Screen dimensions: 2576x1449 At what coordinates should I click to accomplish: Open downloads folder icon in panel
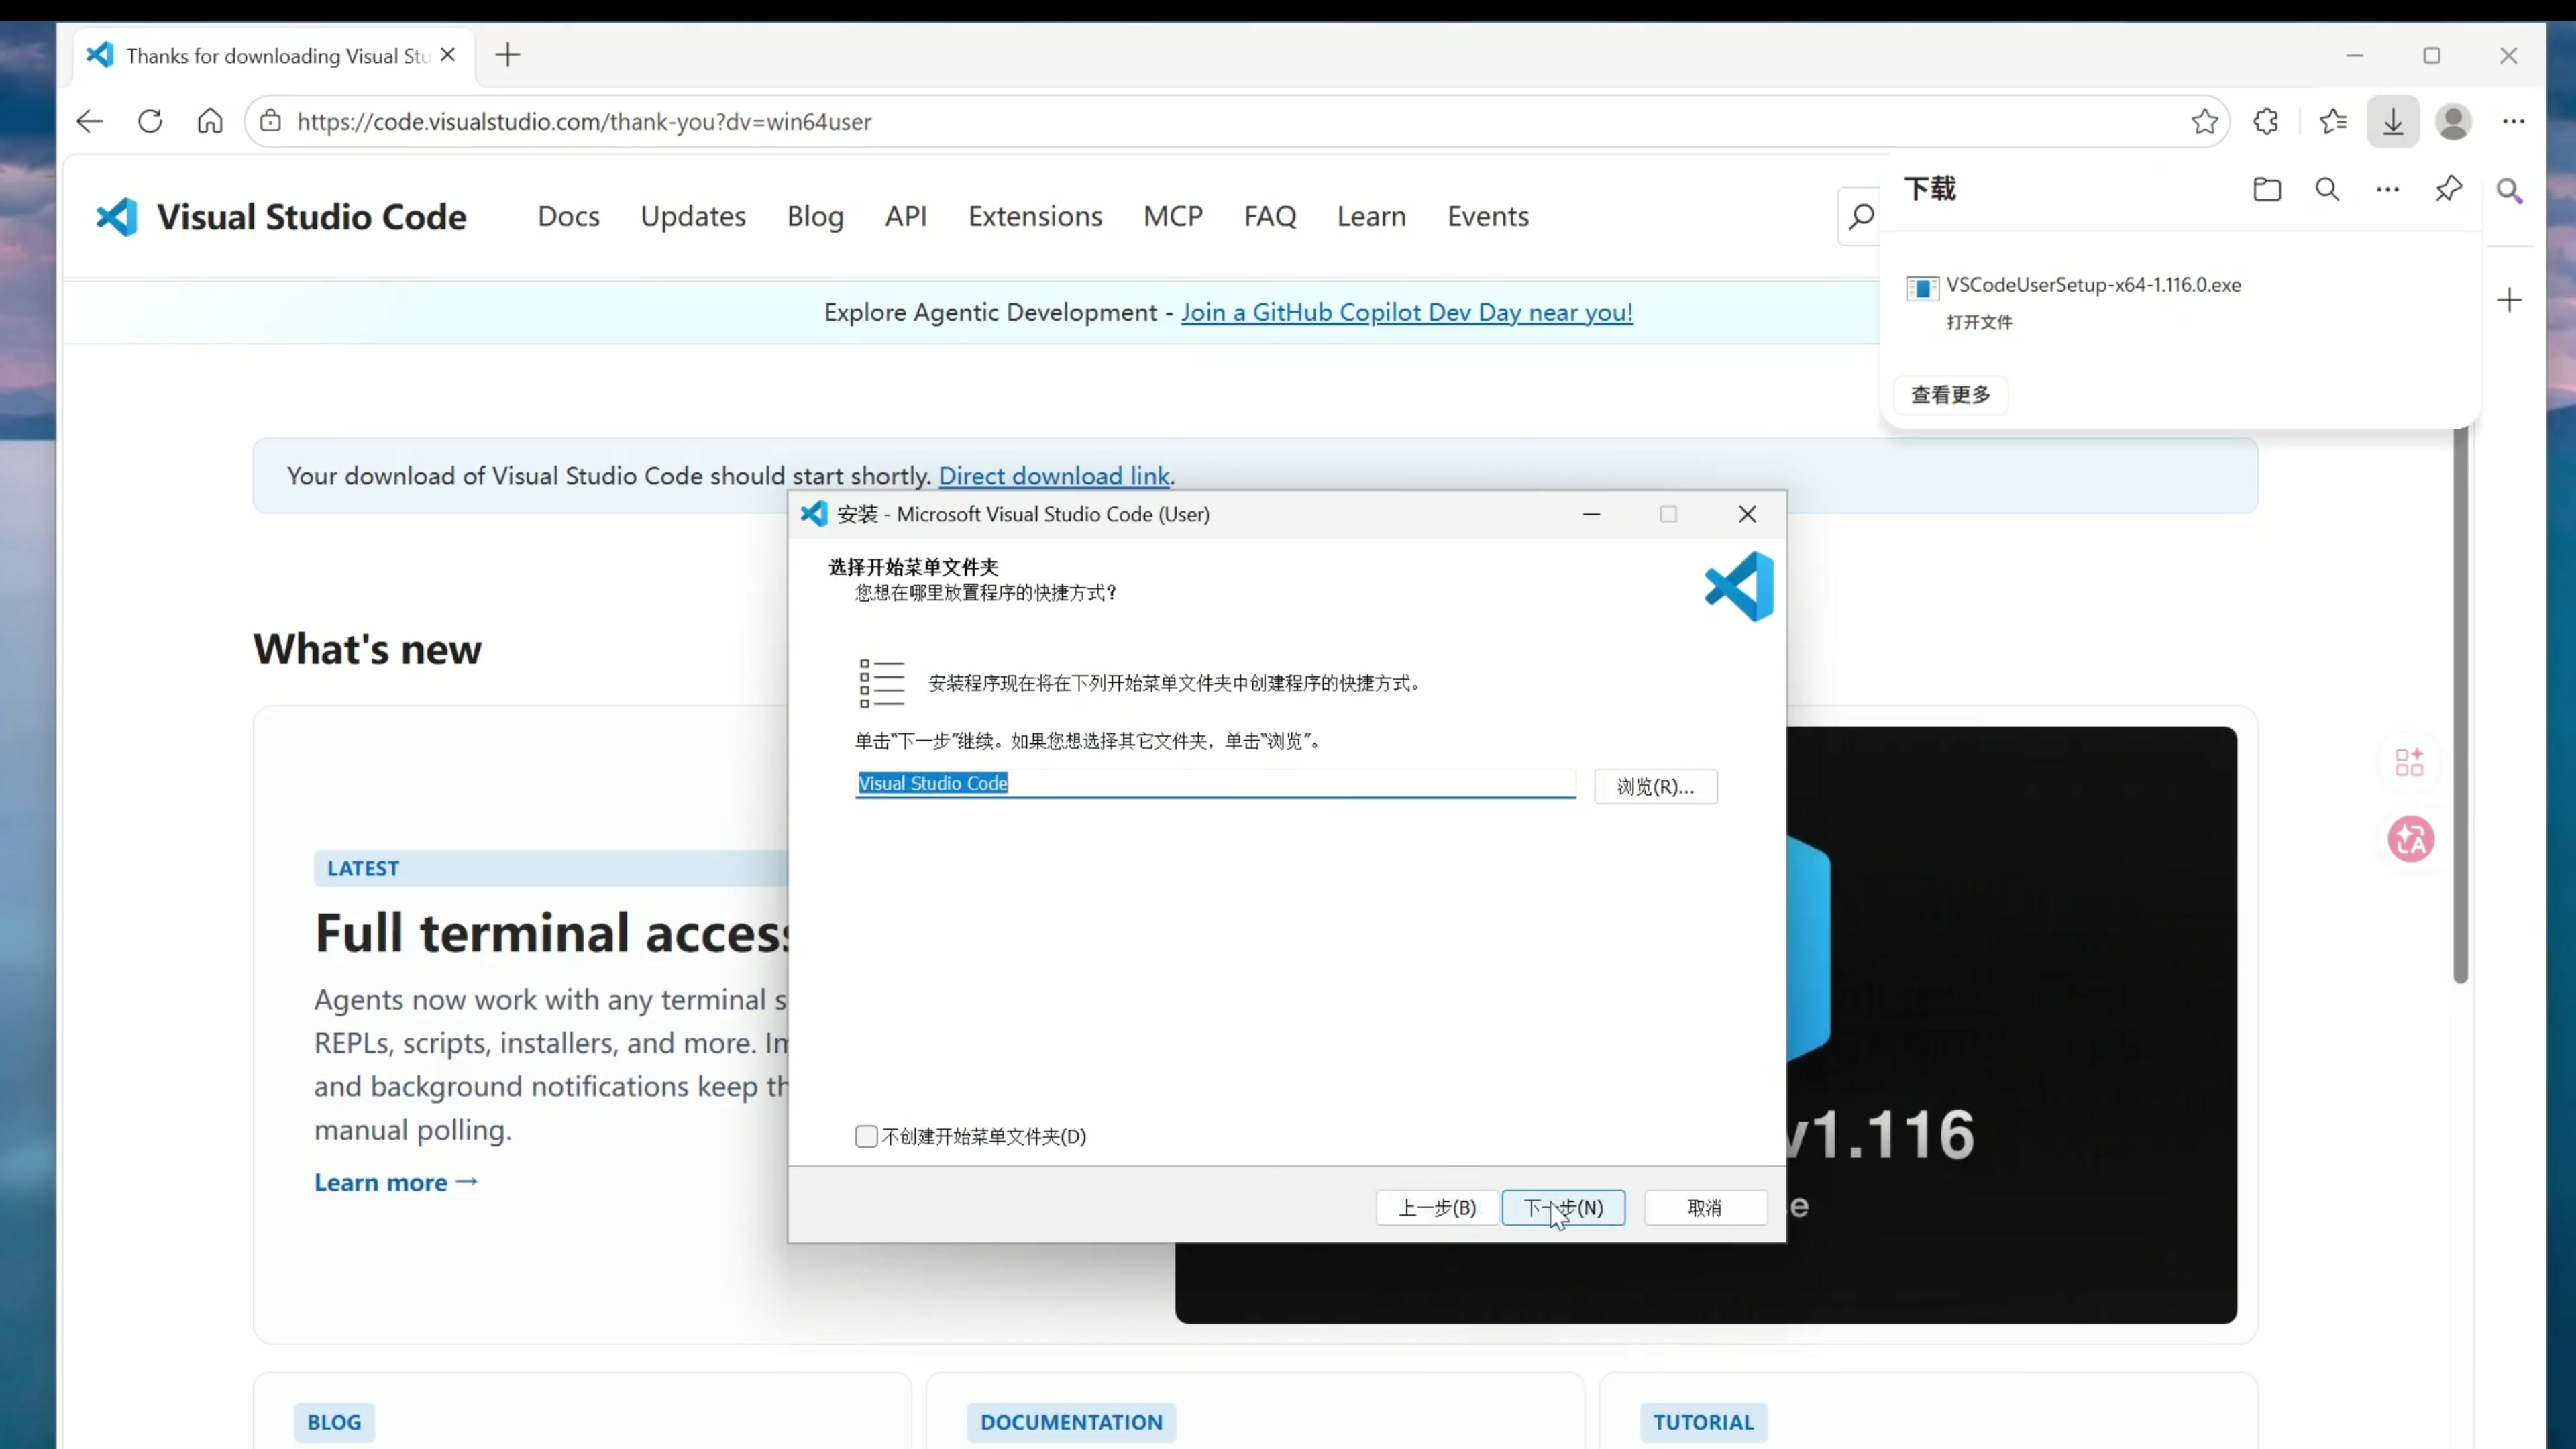(2267, 189)
